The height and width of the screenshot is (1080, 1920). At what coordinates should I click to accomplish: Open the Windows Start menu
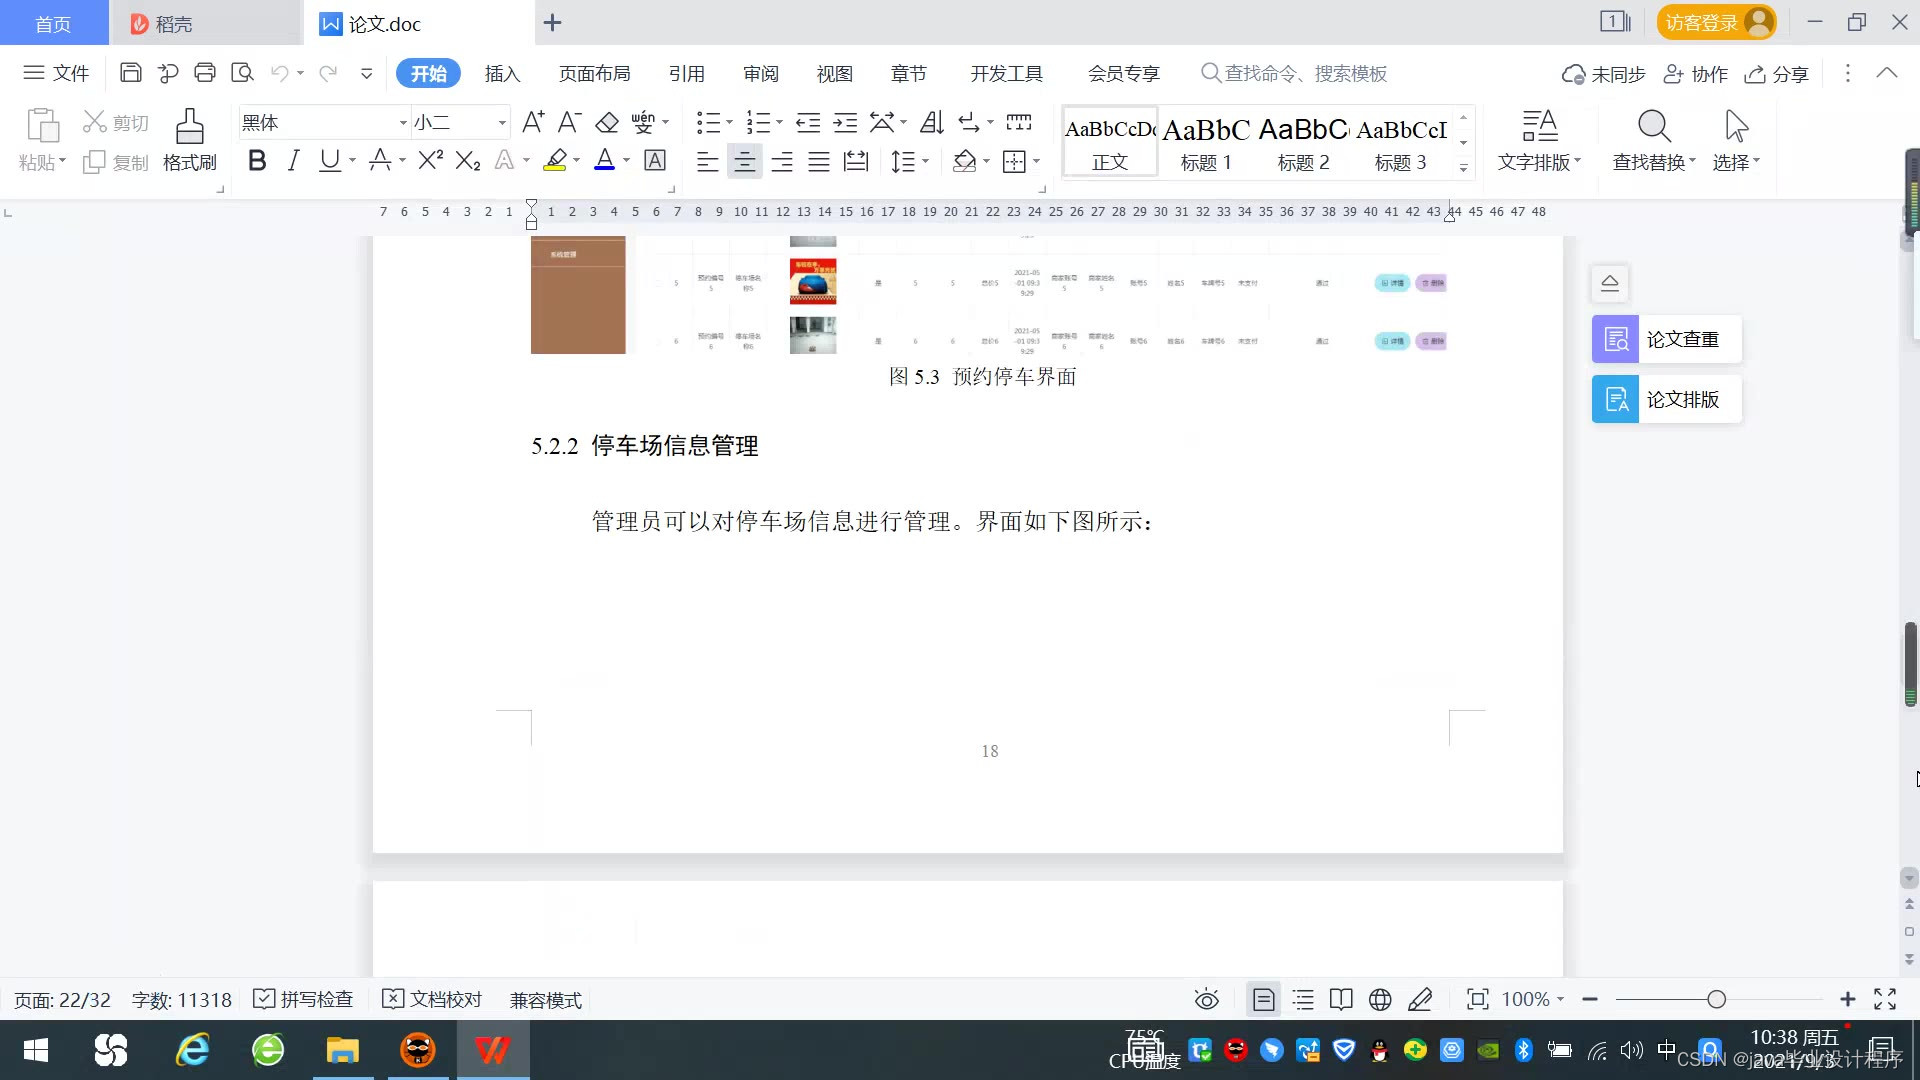pos(36,1051)
